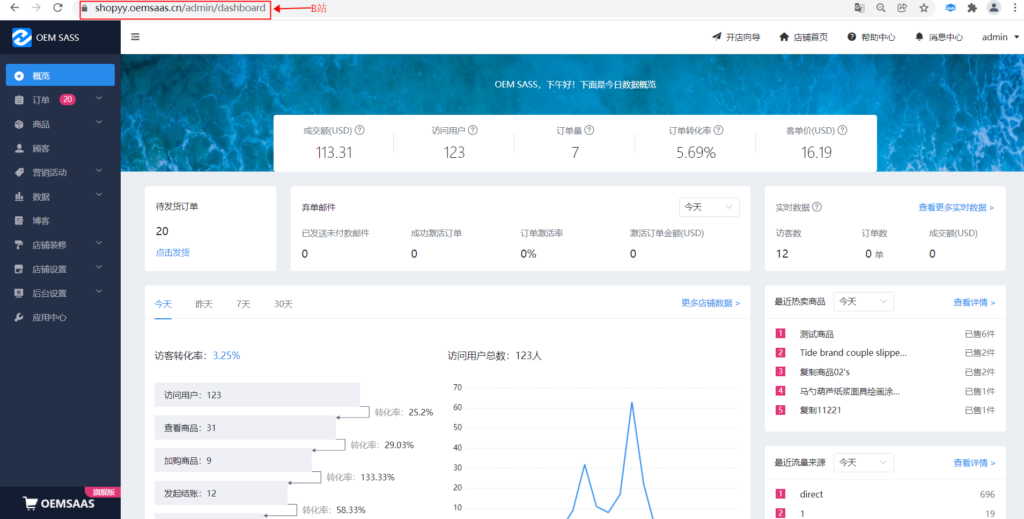
Task: Click the browser address bar URL
Action: tap(180, 8)
